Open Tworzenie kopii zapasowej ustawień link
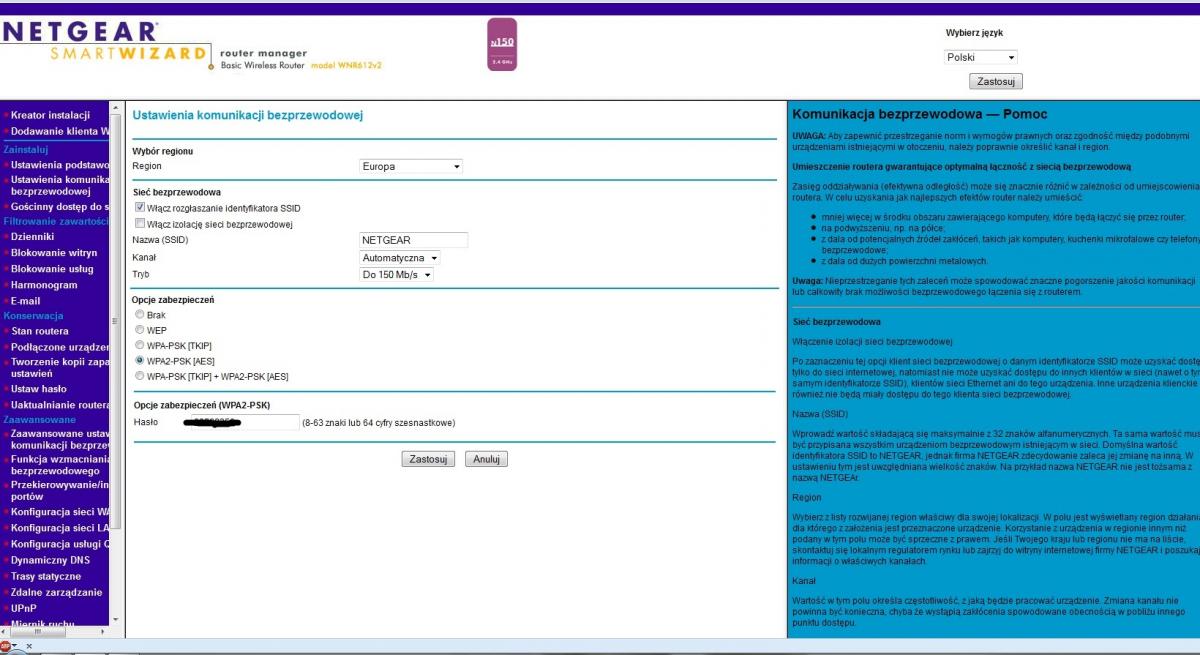 tap(59, 367)
